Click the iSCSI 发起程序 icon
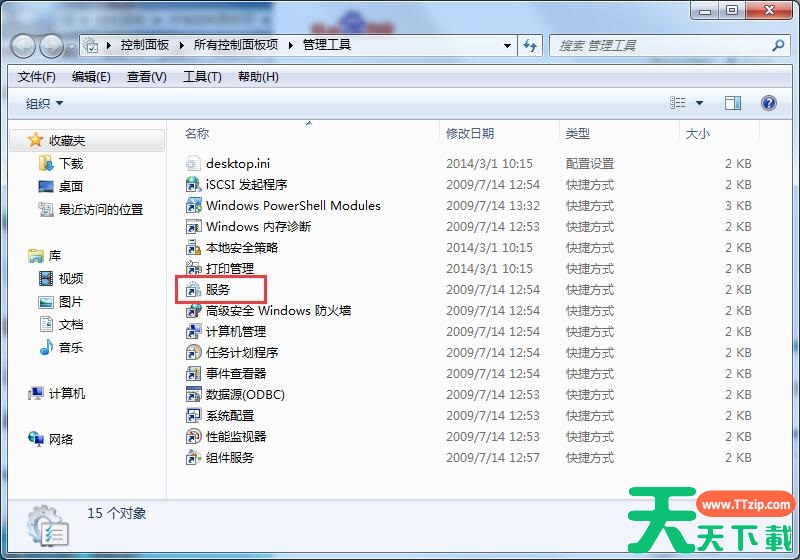 pyautogui.click(x=193, y=185)
